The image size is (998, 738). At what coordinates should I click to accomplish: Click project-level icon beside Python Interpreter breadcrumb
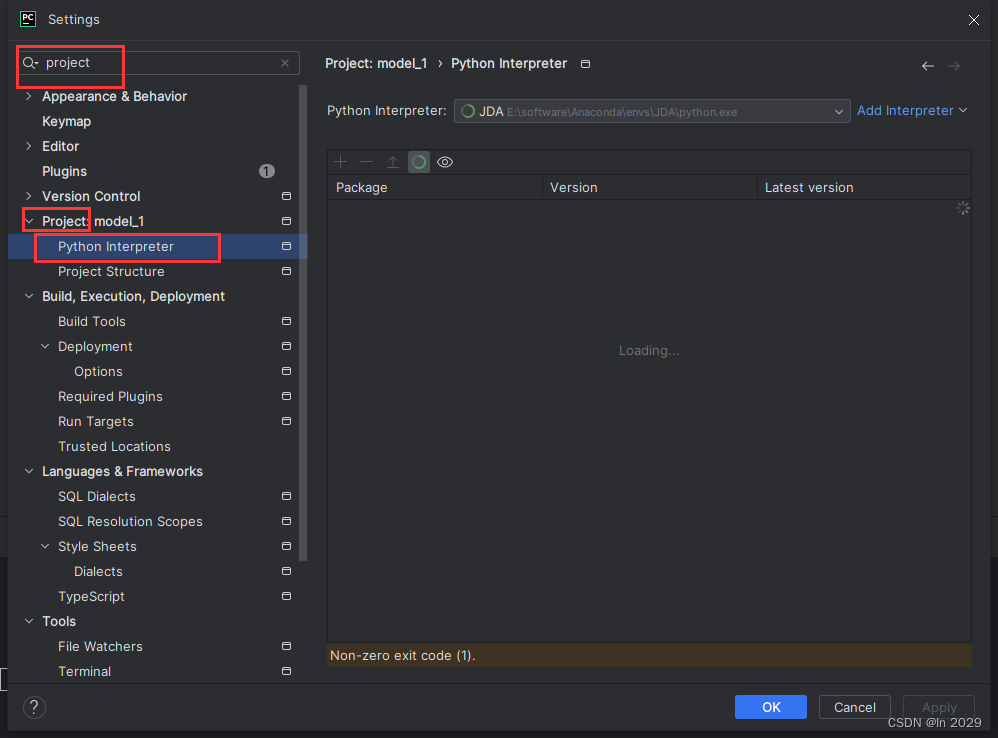click(x=586, y=64)
